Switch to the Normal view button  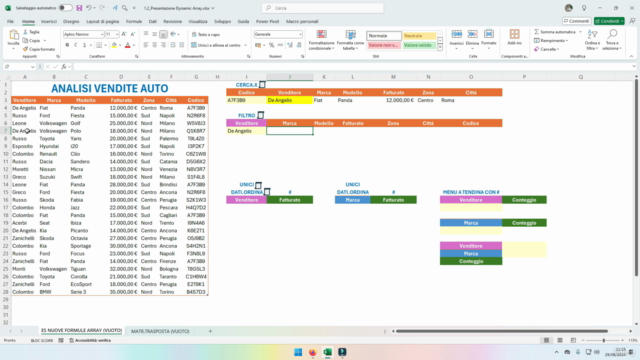[546, 340]
